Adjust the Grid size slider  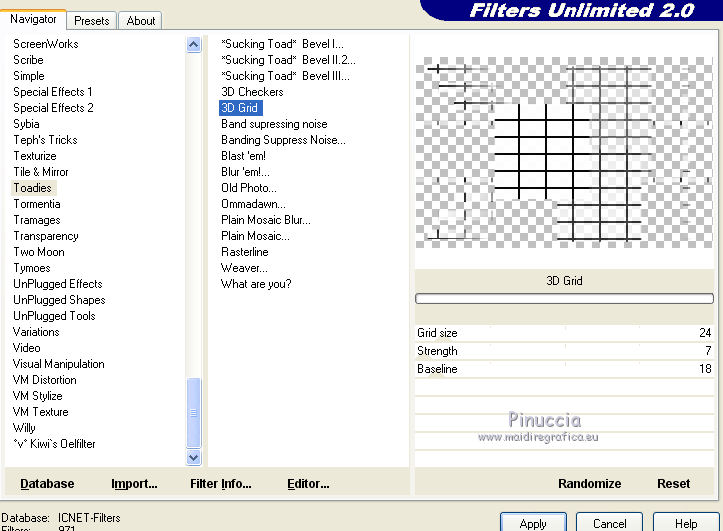[x=564, y=333]
